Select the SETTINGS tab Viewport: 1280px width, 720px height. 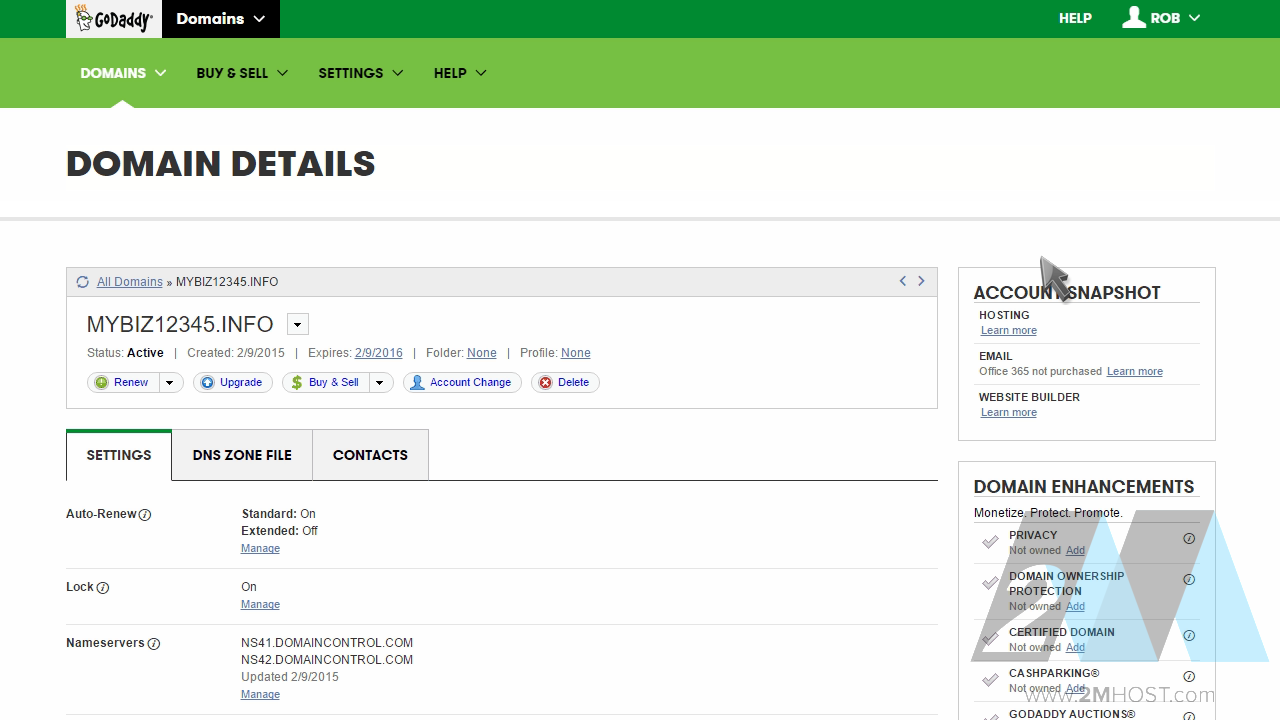pyautogui.click(x=119, y=455)
